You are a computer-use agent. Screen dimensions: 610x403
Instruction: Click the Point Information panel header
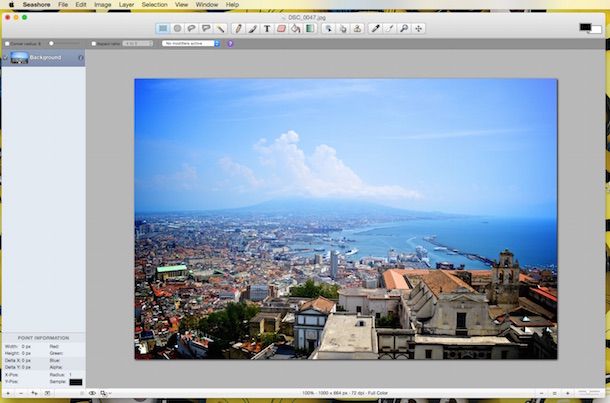click(44, 338)
